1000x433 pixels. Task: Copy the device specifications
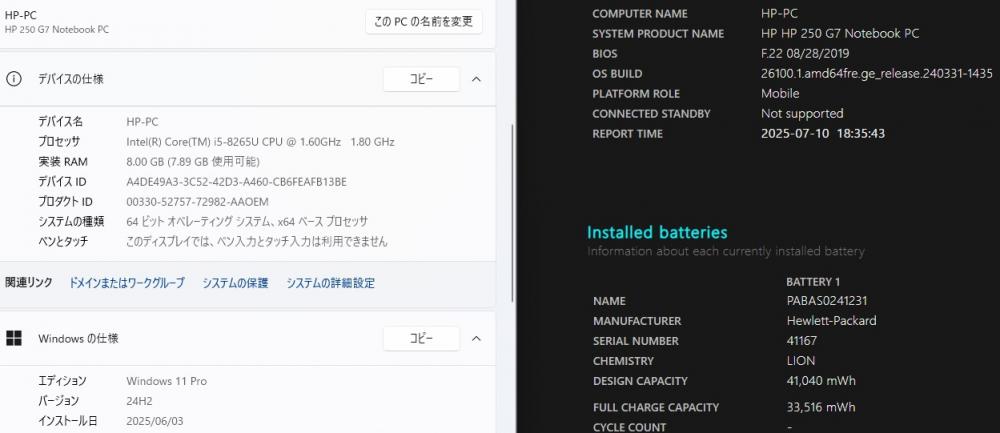coord(421,79)
